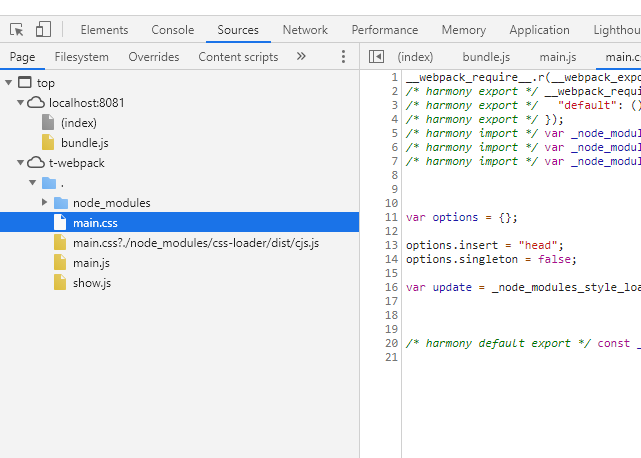Viewport: 641px width, 458px height.
Task: Click line number 13 in gutter
Action: (x=391, y=245)
